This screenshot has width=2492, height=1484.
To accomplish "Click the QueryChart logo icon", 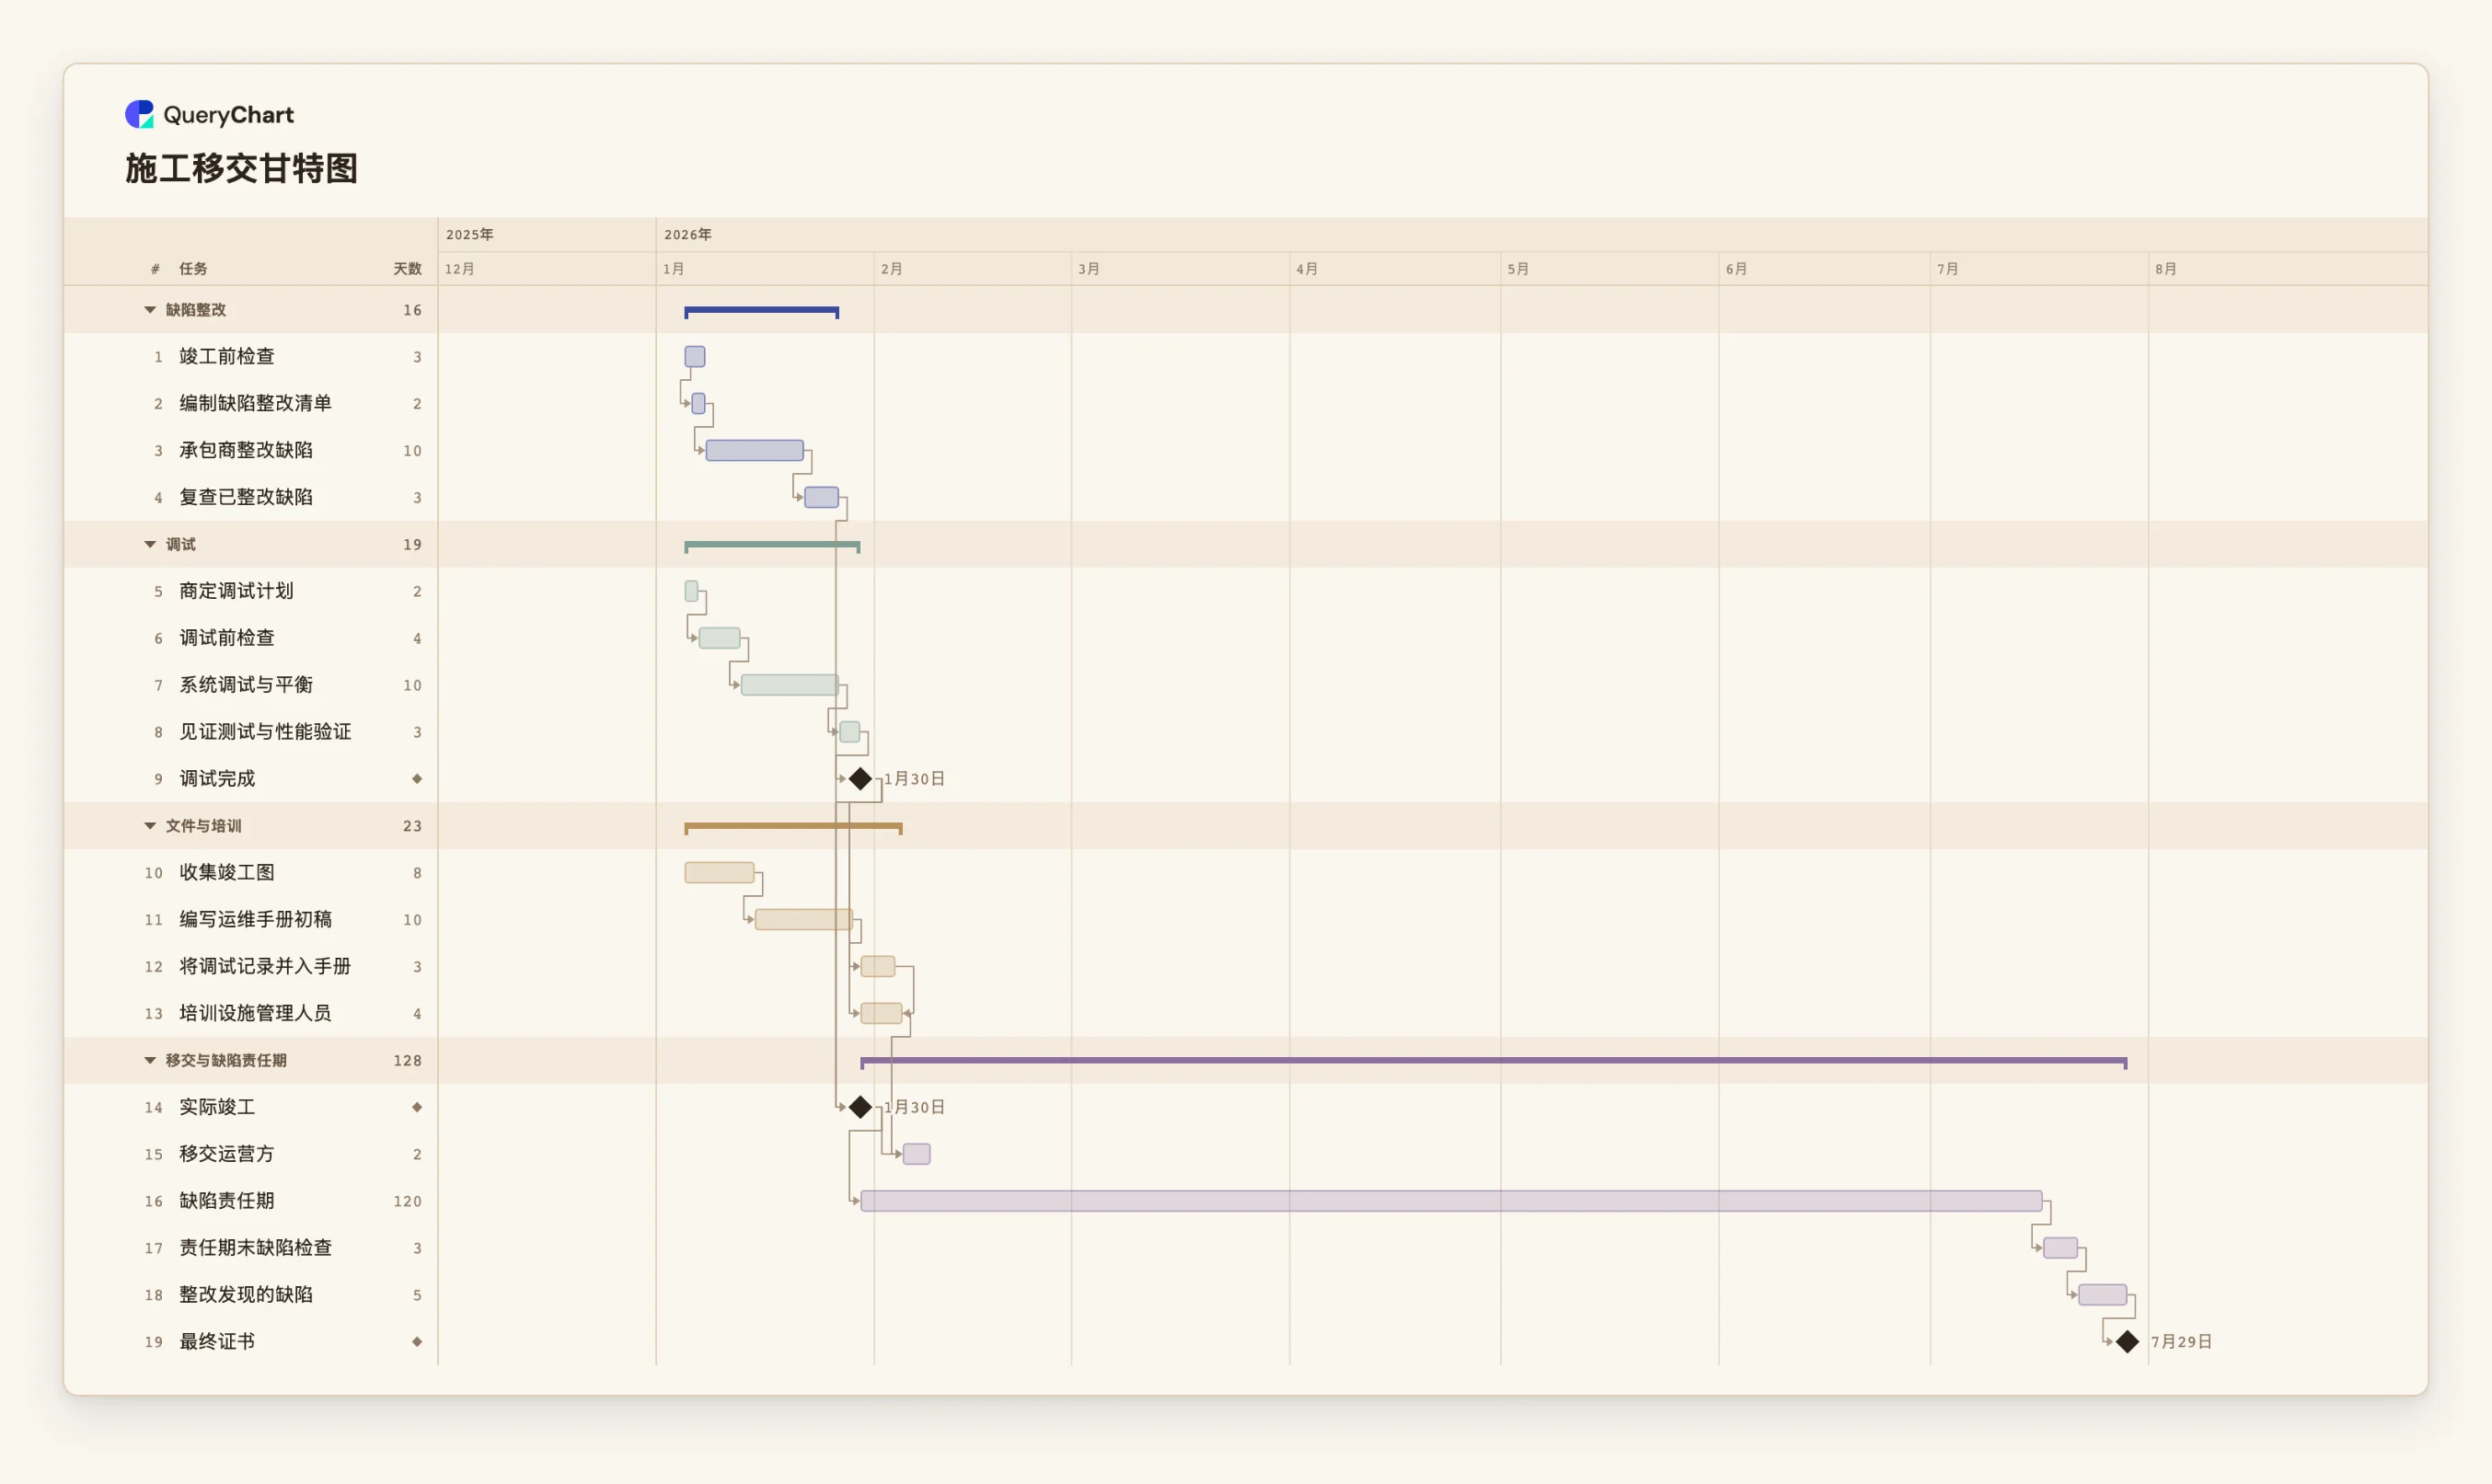I will (139, 114).
